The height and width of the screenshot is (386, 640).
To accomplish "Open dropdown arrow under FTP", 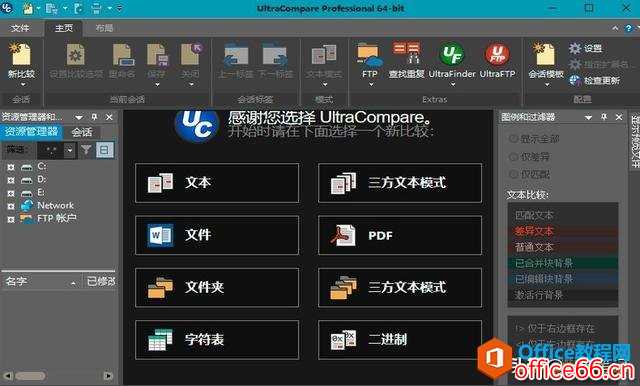I will click(x=371, y=84).
